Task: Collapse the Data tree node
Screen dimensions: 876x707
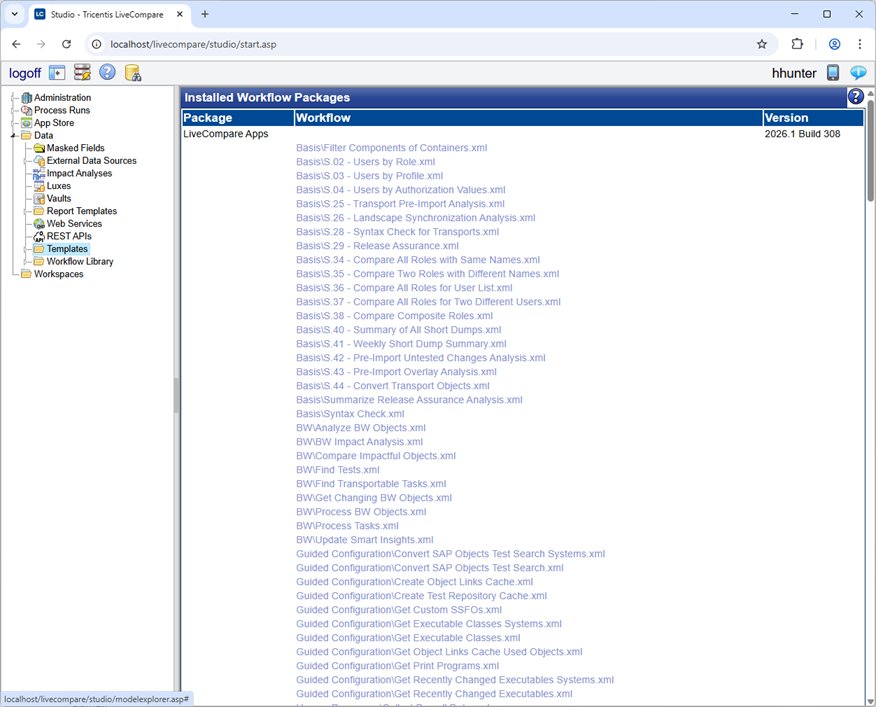Action: tap(14, 136)
